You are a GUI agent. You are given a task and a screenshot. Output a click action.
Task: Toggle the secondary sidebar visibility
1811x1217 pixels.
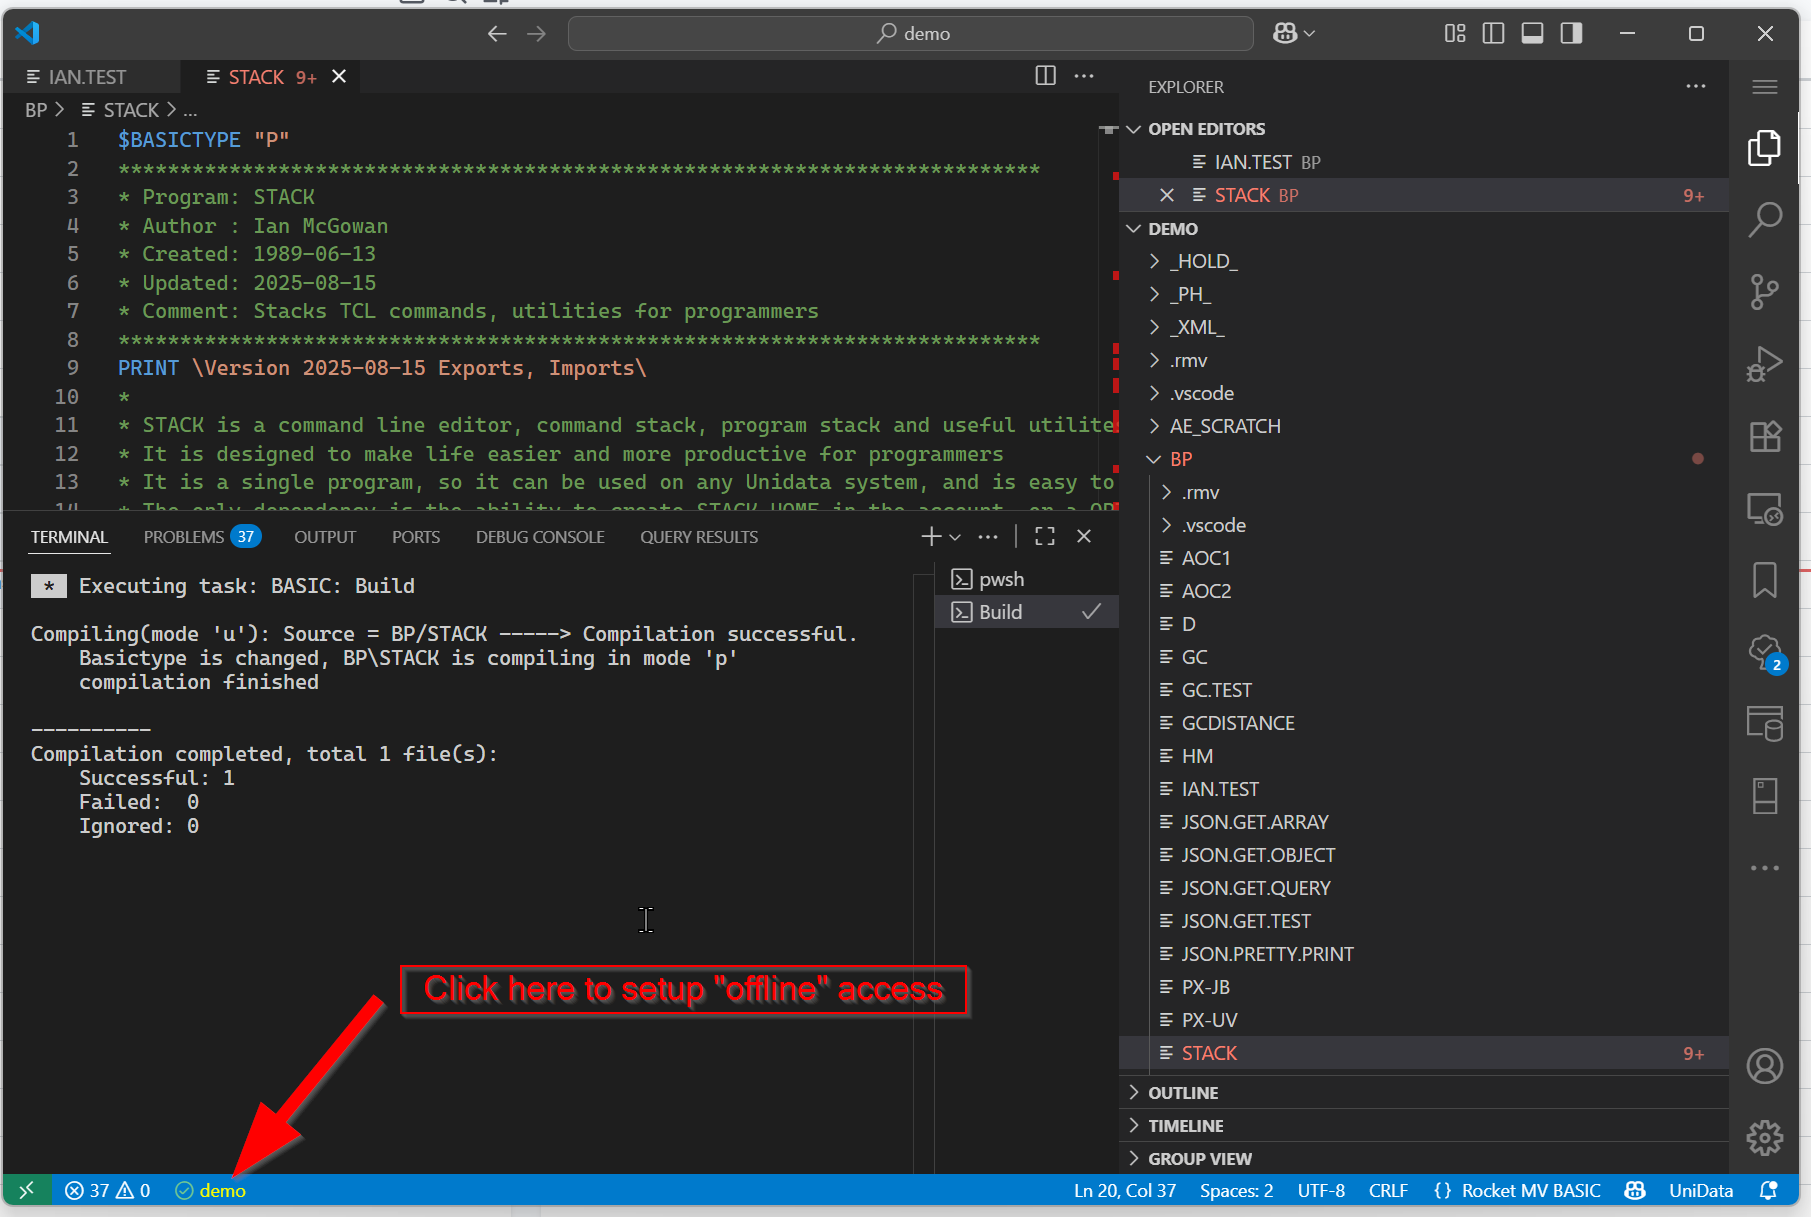click(x=1569, y=33)
